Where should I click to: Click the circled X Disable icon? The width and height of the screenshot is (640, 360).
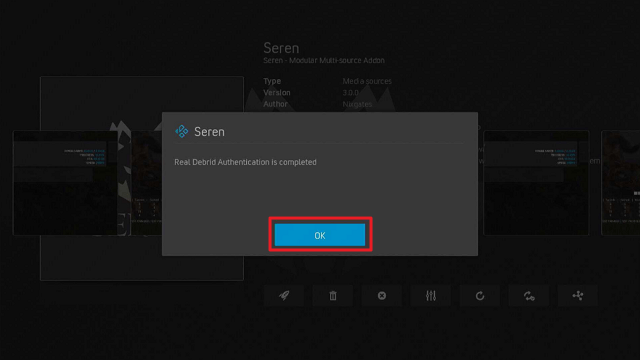[382, 296]
